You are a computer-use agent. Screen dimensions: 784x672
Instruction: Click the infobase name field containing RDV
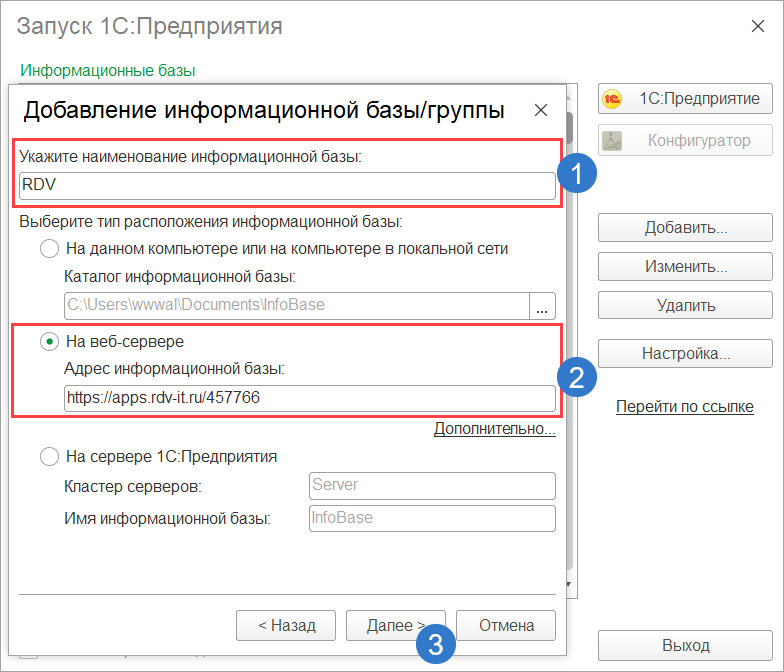(287, 186)
